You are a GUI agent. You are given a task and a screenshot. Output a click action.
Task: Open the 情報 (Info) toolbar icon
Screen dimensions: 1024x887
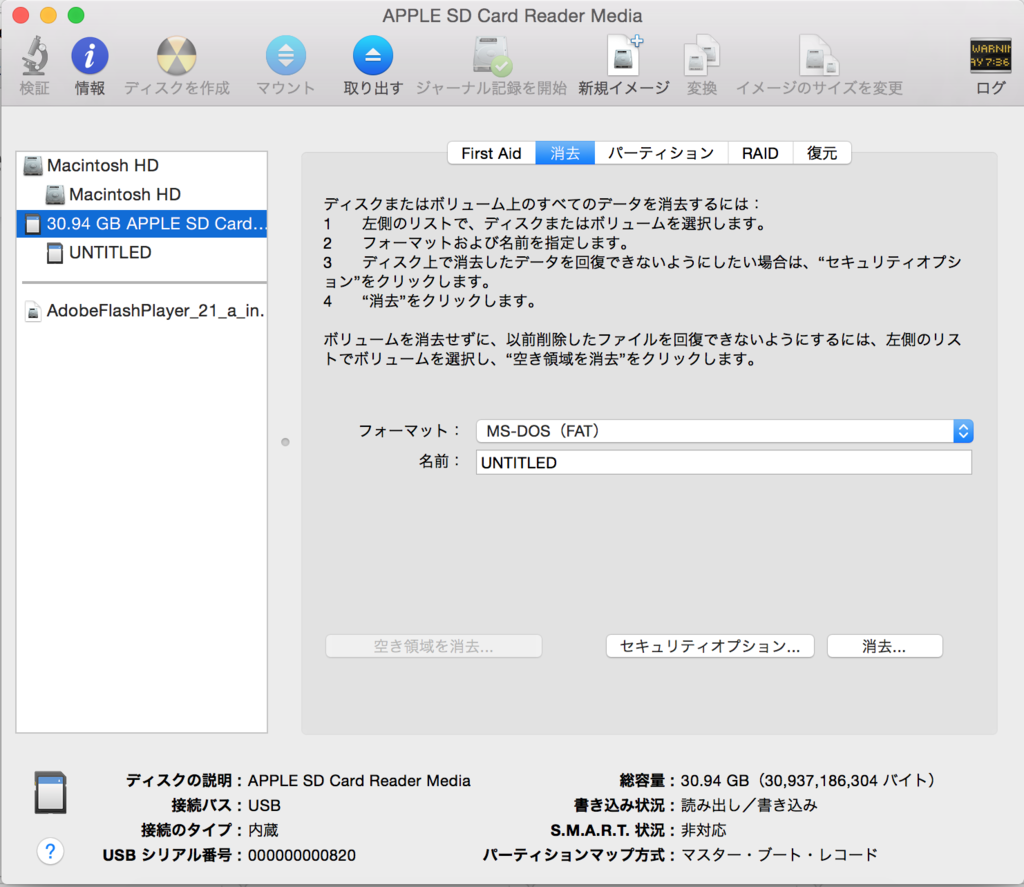click(89, 56)
